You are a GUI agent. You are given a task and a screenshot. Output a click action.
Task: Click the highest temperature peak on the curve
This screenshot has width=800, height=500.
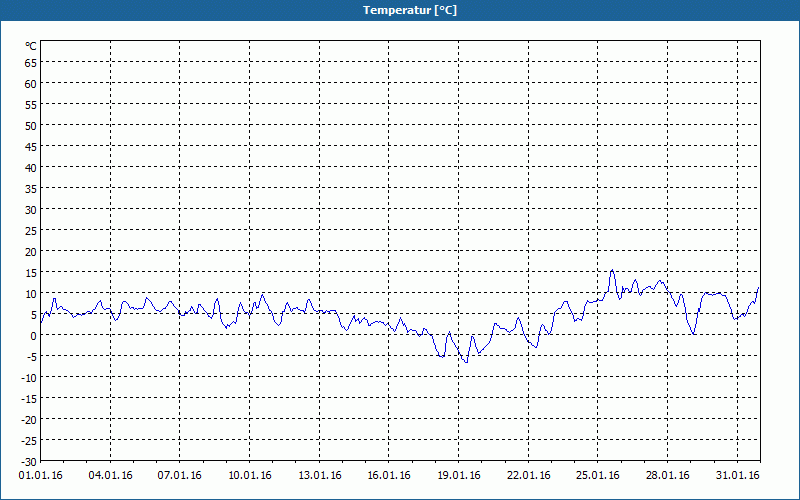[x=612, y=270]
